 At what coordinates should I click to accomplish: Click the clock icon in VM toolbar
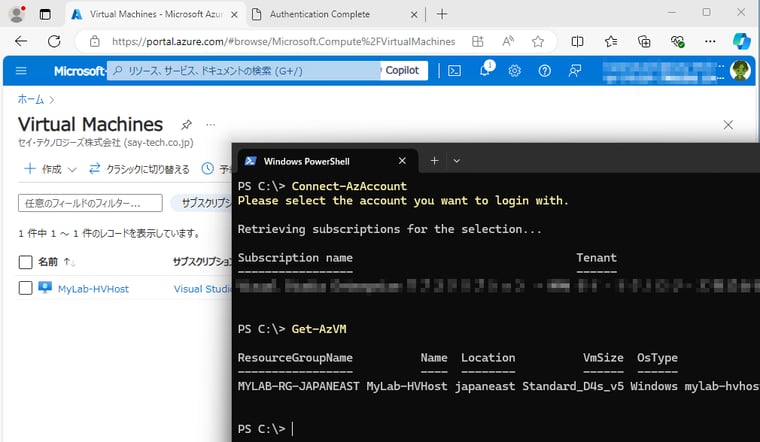207,169
